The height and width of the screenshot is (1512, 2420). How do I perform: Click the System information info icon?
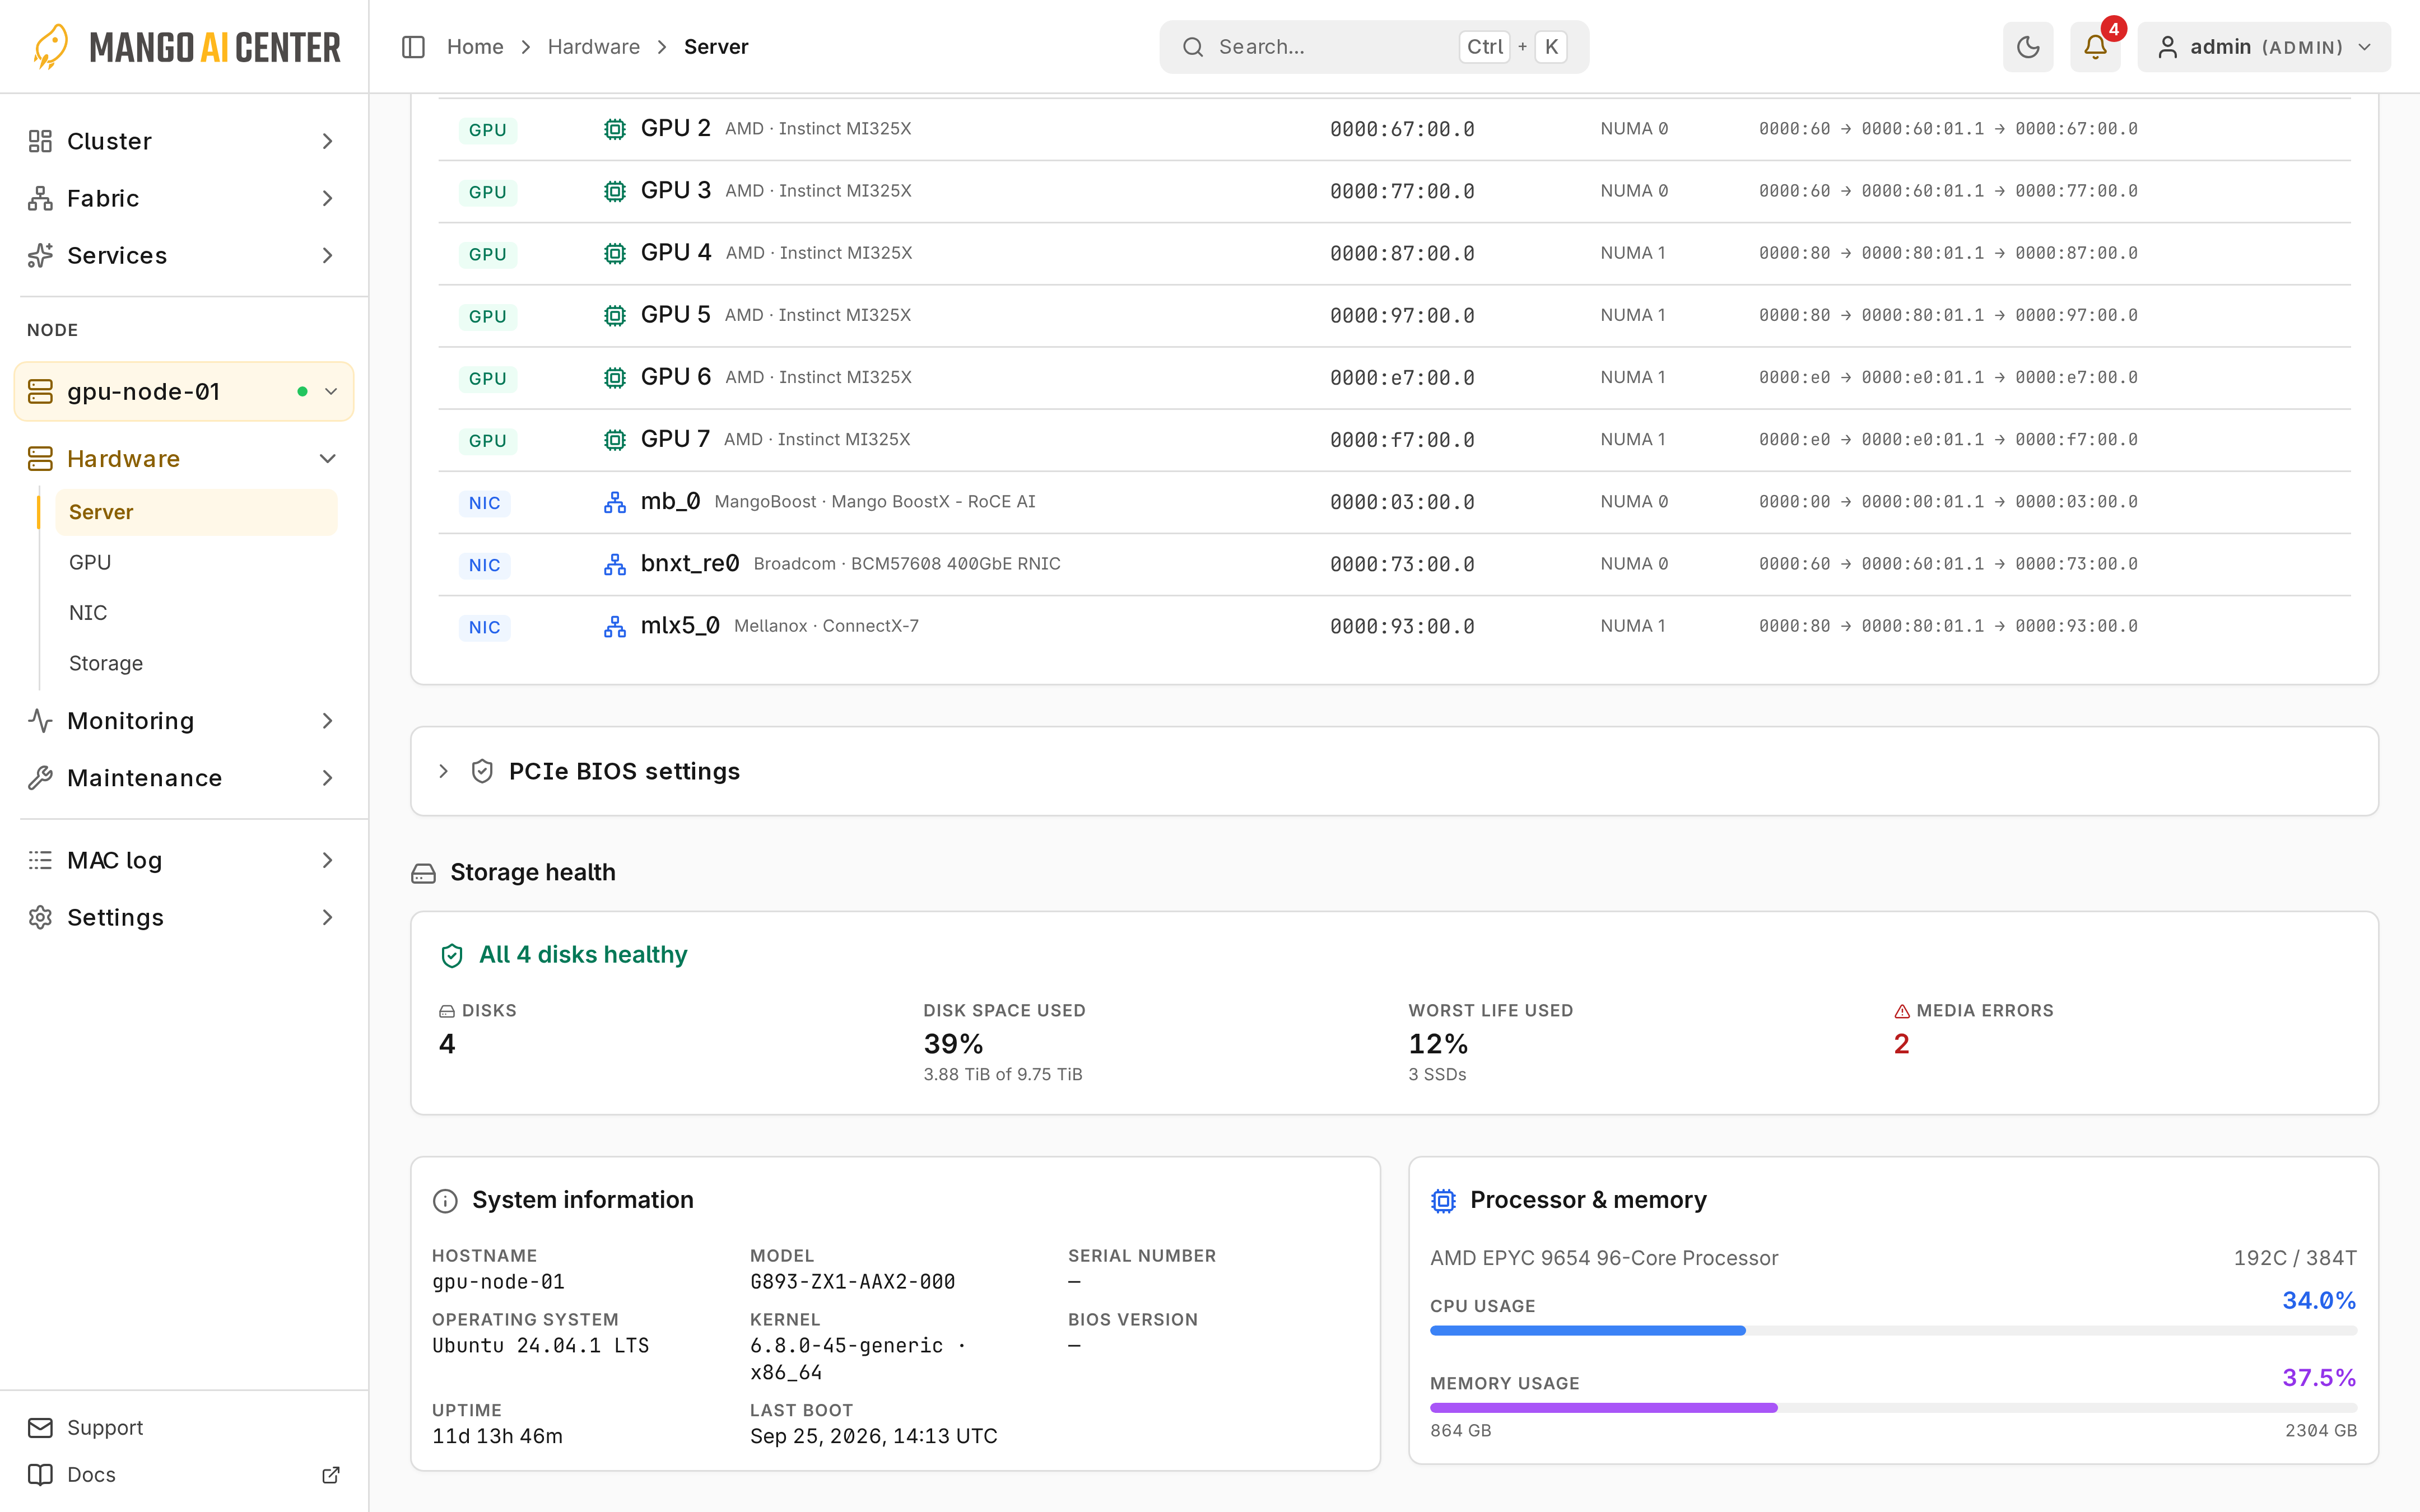pos(445,1200)
